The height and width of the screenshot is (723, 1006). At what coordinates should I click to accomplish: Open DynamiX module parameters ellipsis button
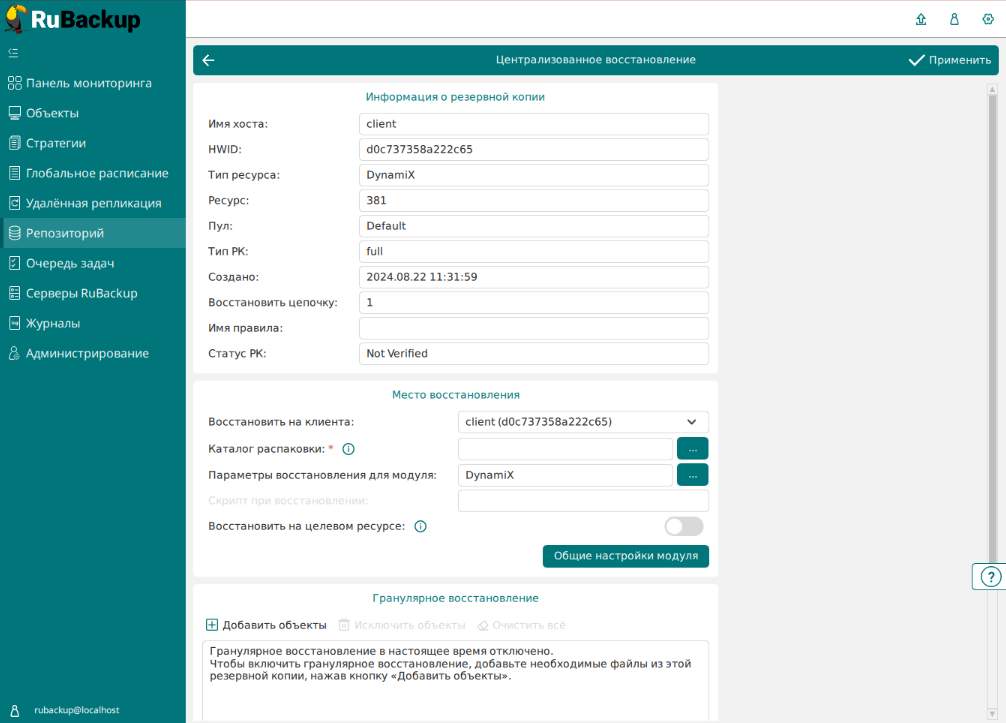click(692, 475)
